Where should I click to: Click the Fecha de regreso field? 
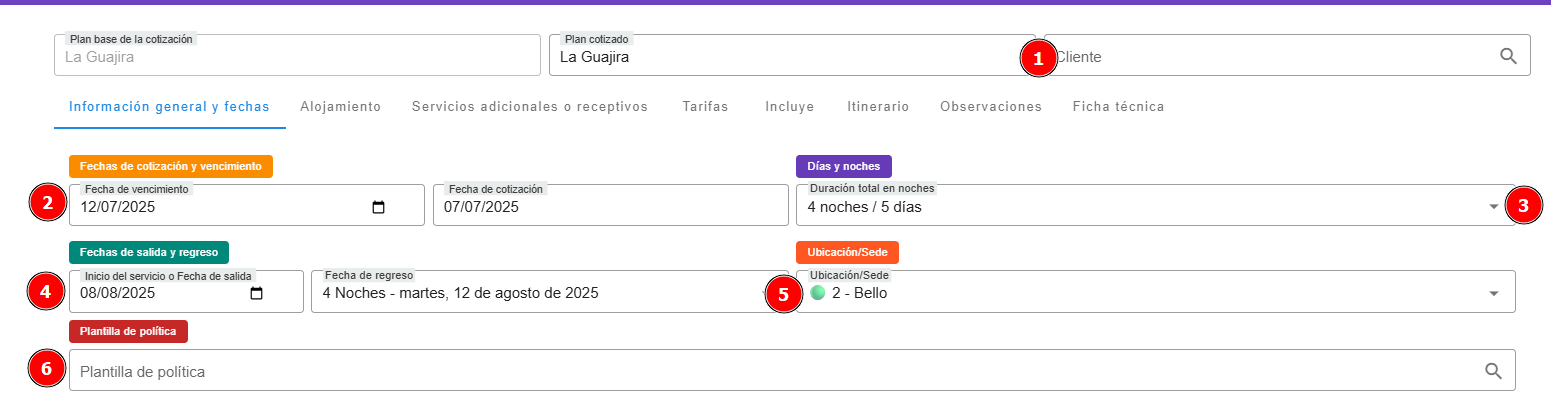(540, 294)
